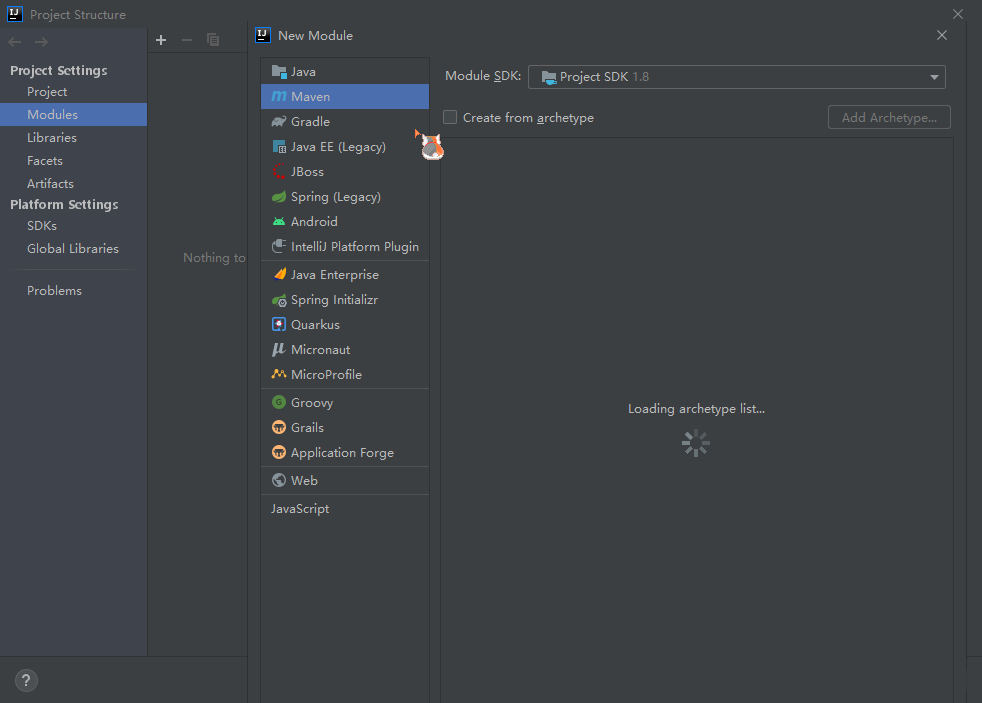Viewport: 982px width, 703px height.
Task: Choose Spring Initializr label in list
Action: 334,300
